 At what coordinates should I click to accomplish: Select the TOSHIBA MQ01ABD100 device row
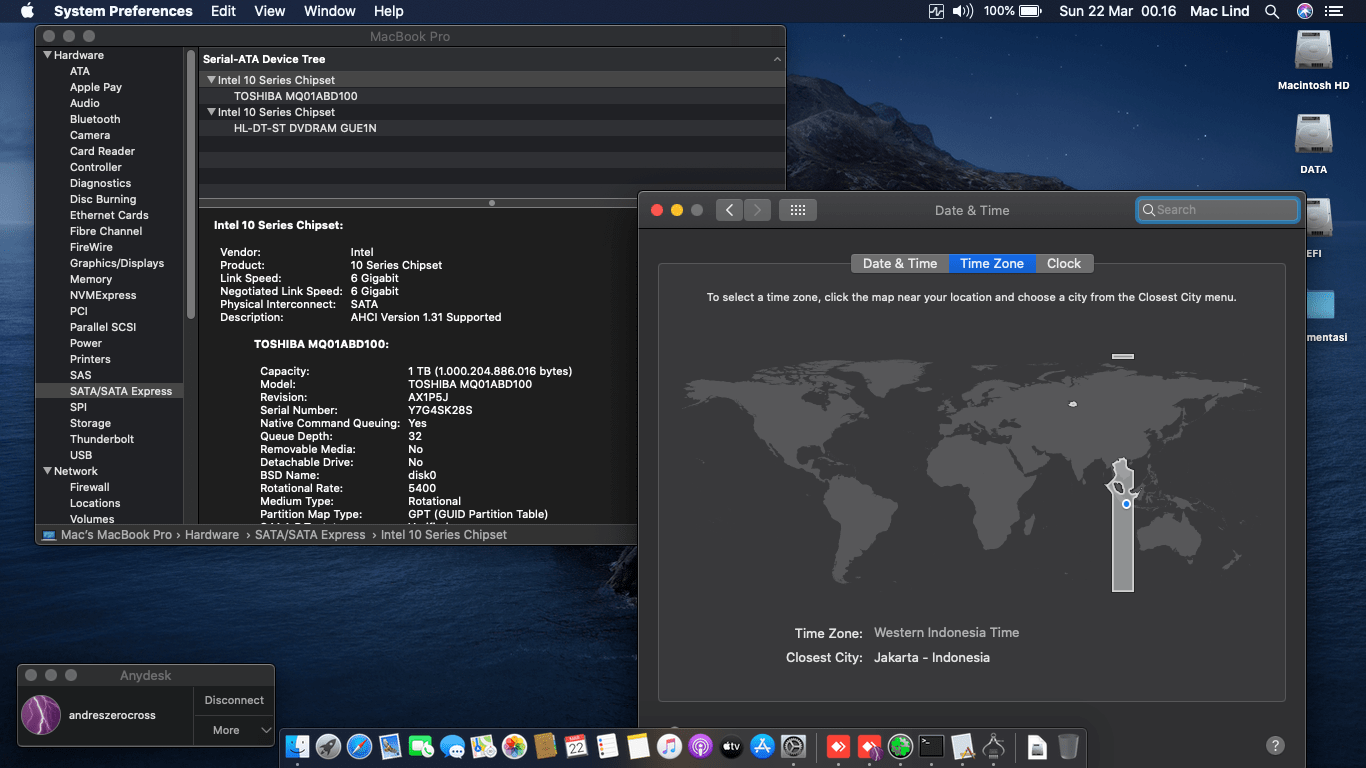coord(491,96)
